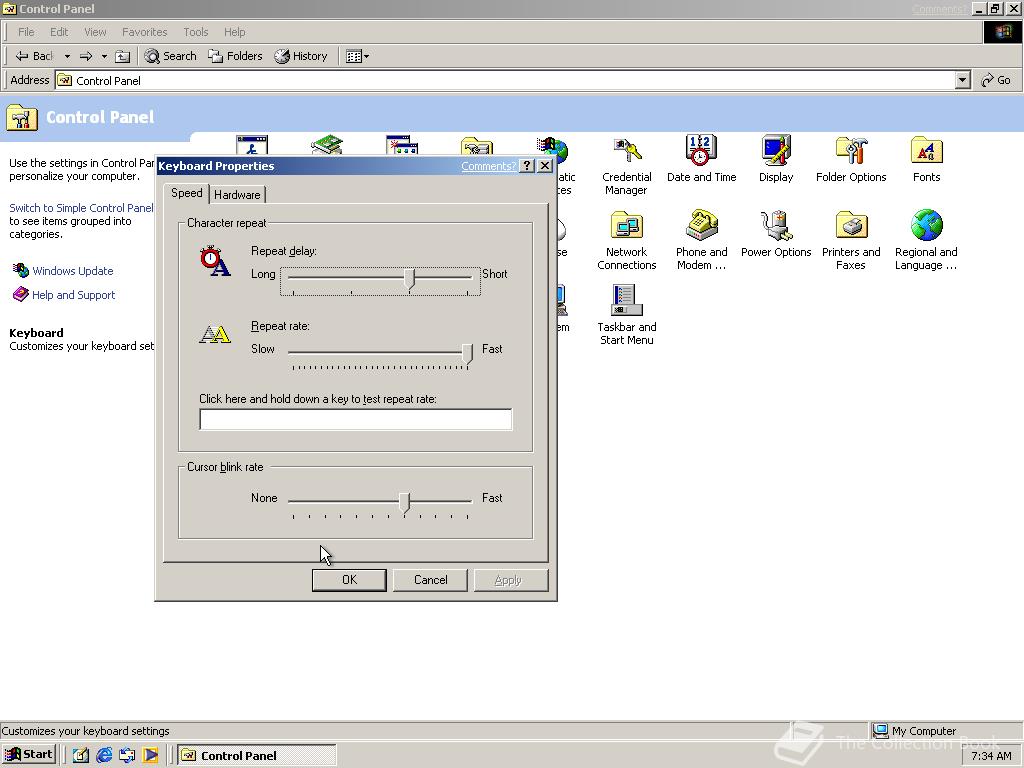Open the Taskbar and Start Menu icon
Screen dimensions: 1024x768
click(626, 315)
